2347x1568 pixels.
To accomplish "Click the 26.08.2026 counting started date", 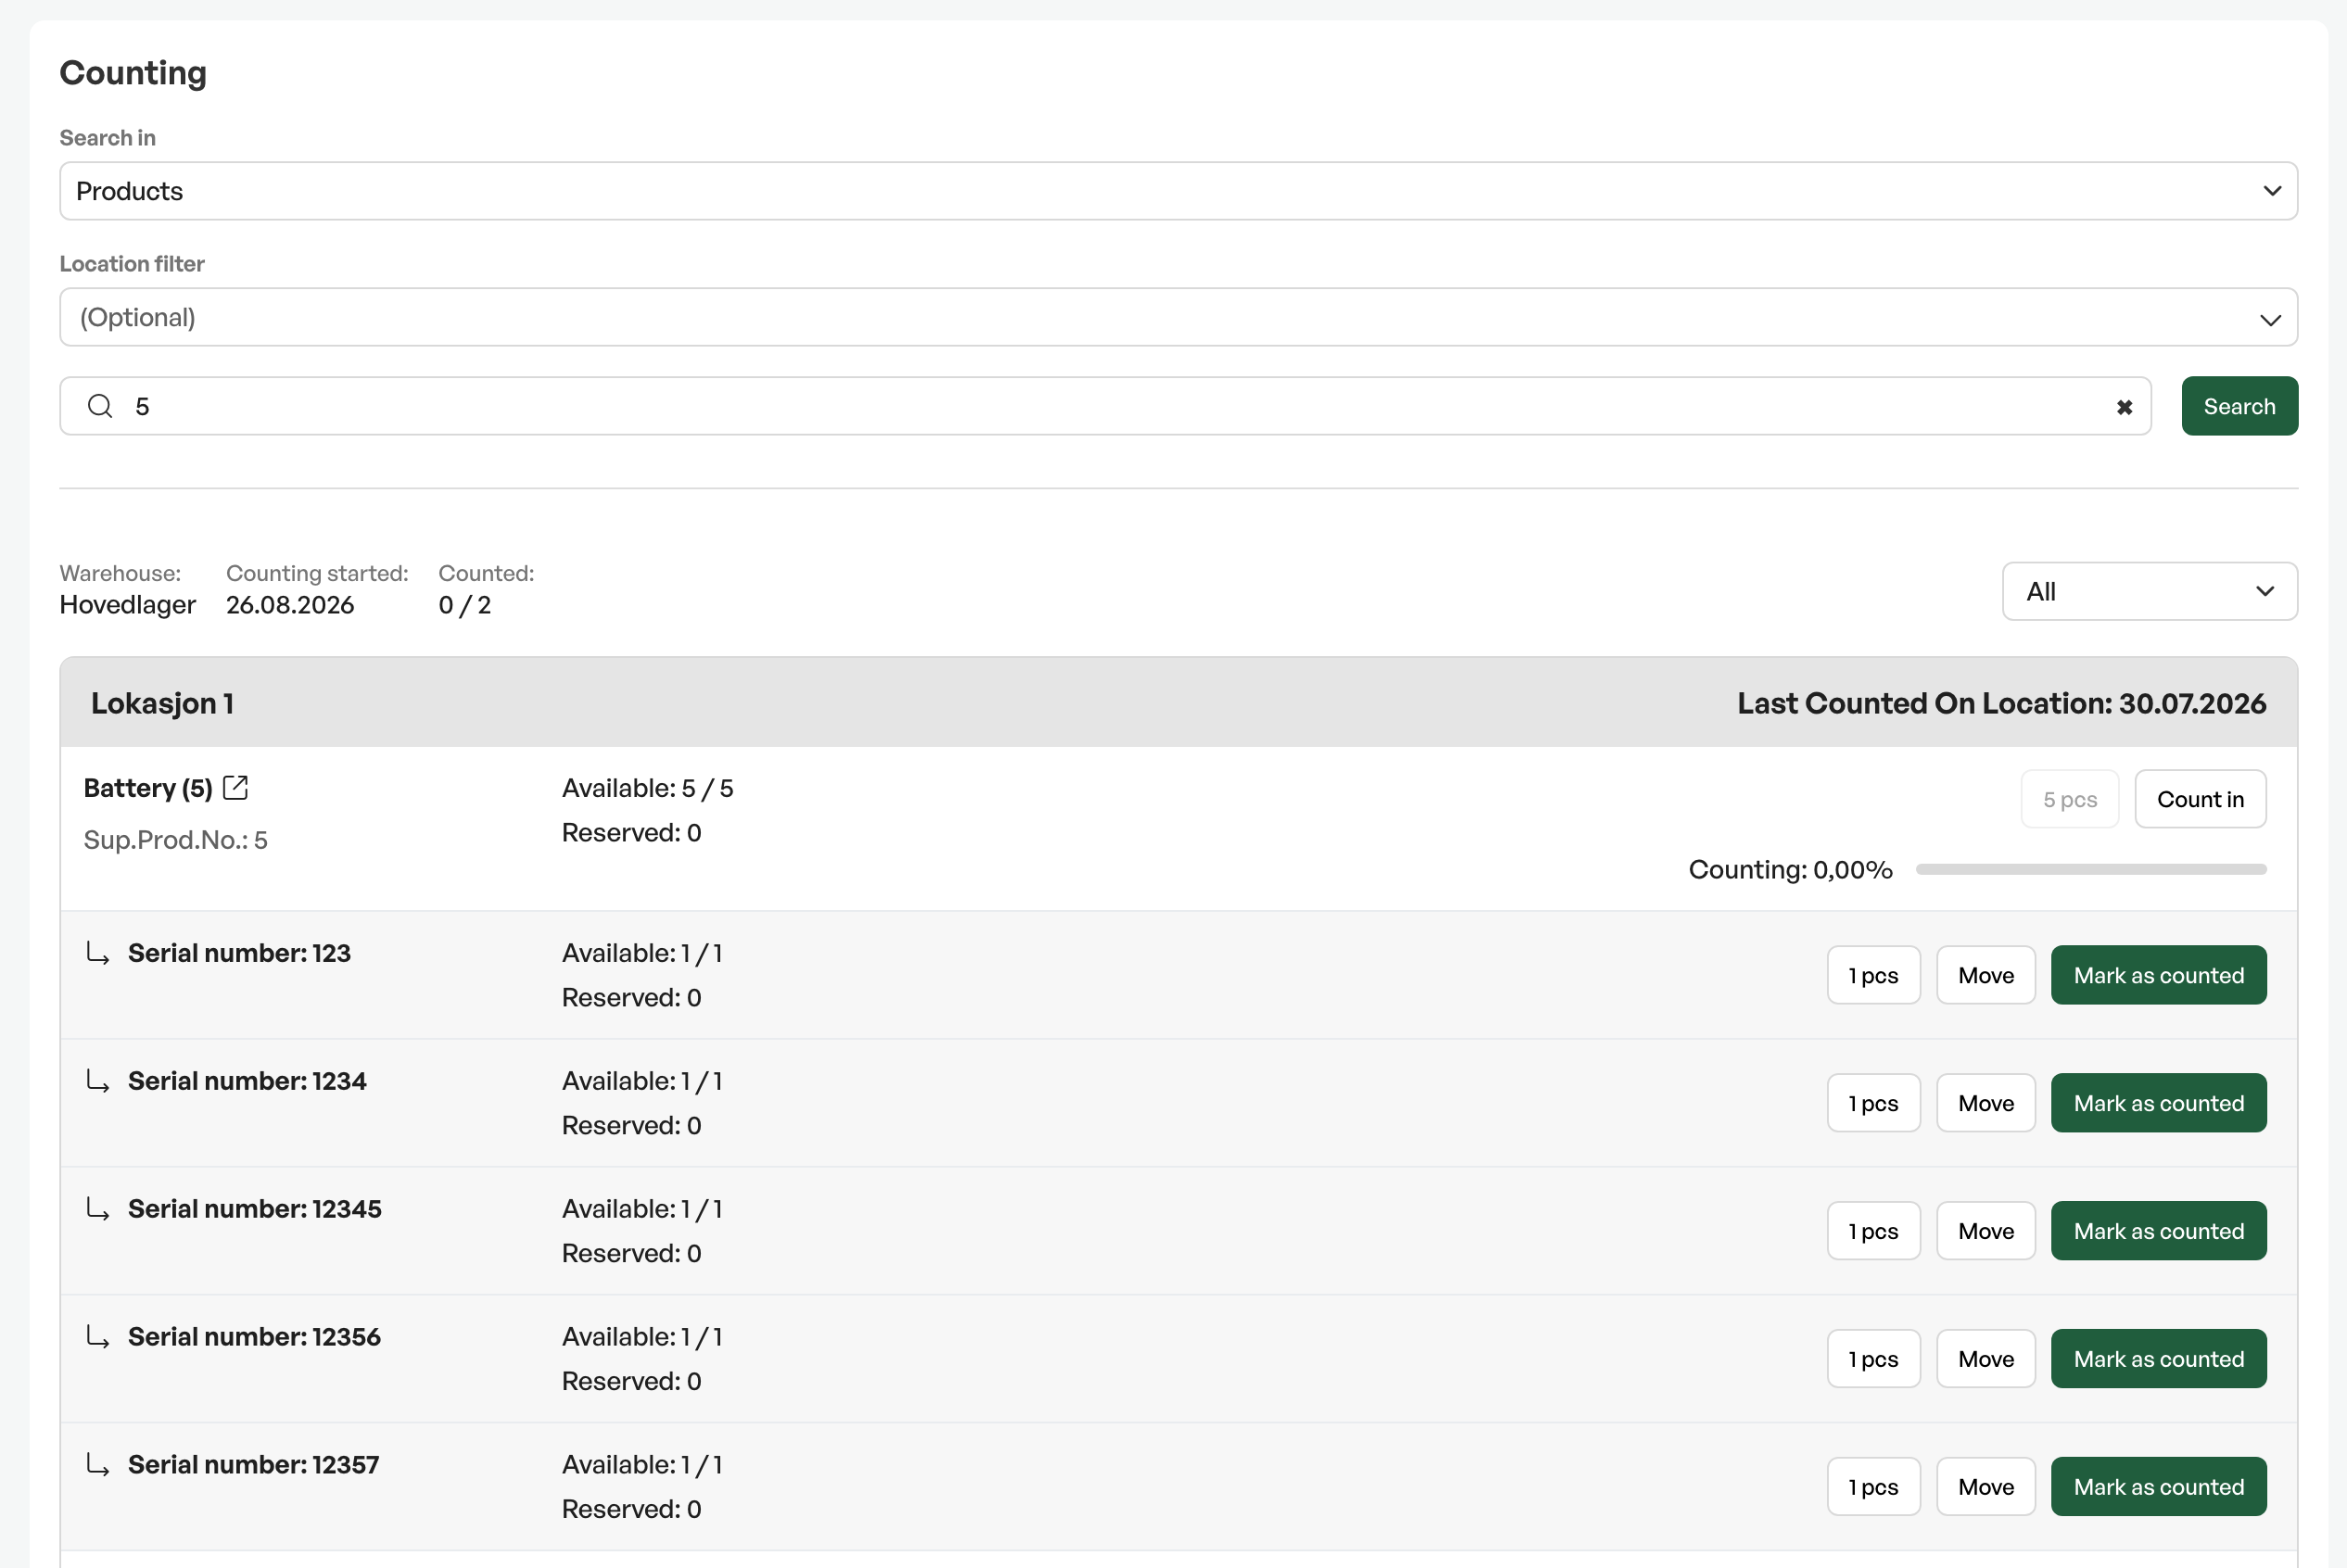I will [290, 605].
